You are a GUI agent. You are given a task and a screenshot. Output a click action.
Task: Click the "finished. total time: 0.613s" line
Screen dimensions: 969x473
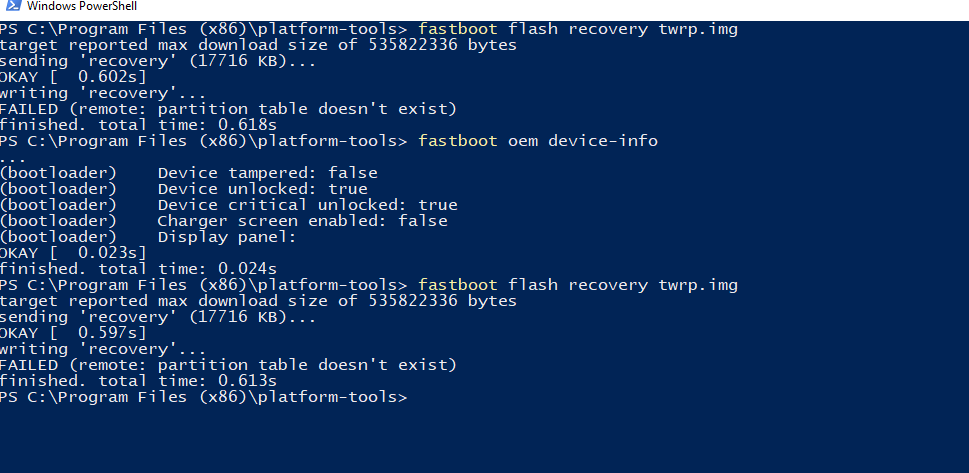(138, 381)
